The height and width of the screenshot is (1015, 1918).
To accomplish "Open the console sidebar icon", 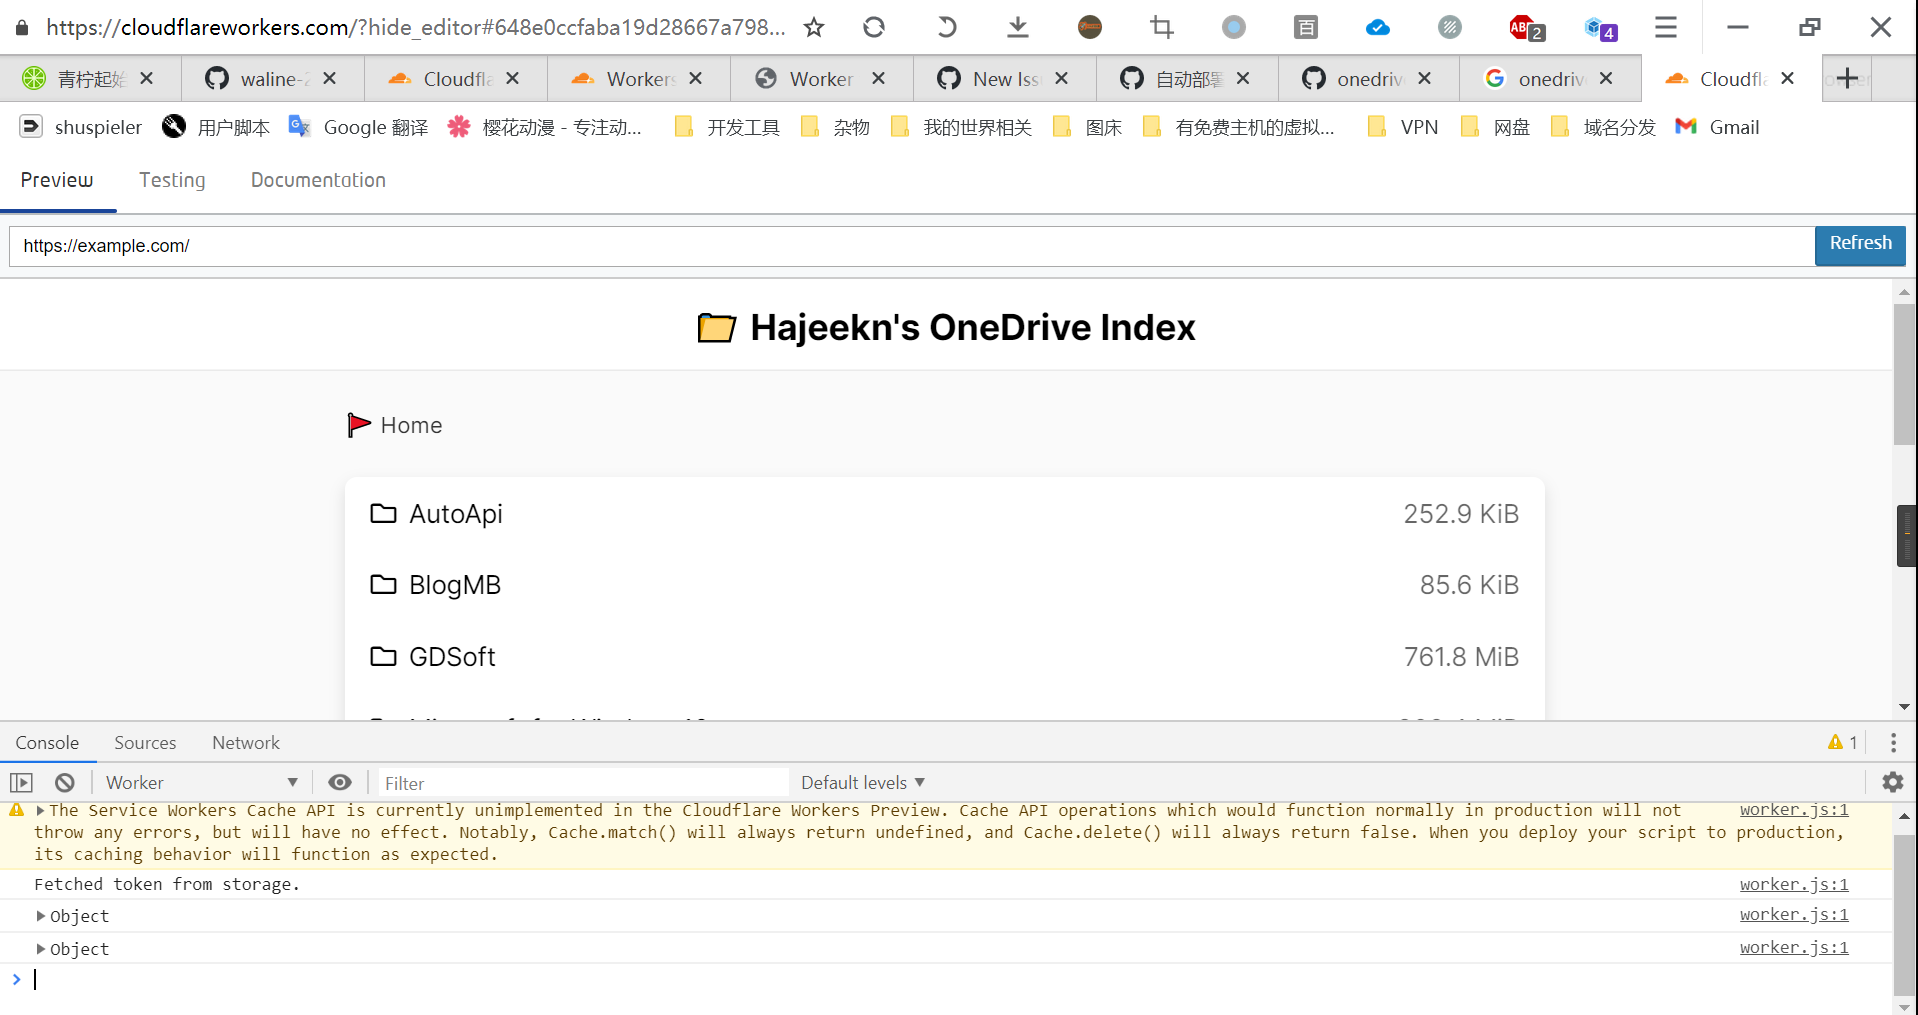I will pos(21,782).
